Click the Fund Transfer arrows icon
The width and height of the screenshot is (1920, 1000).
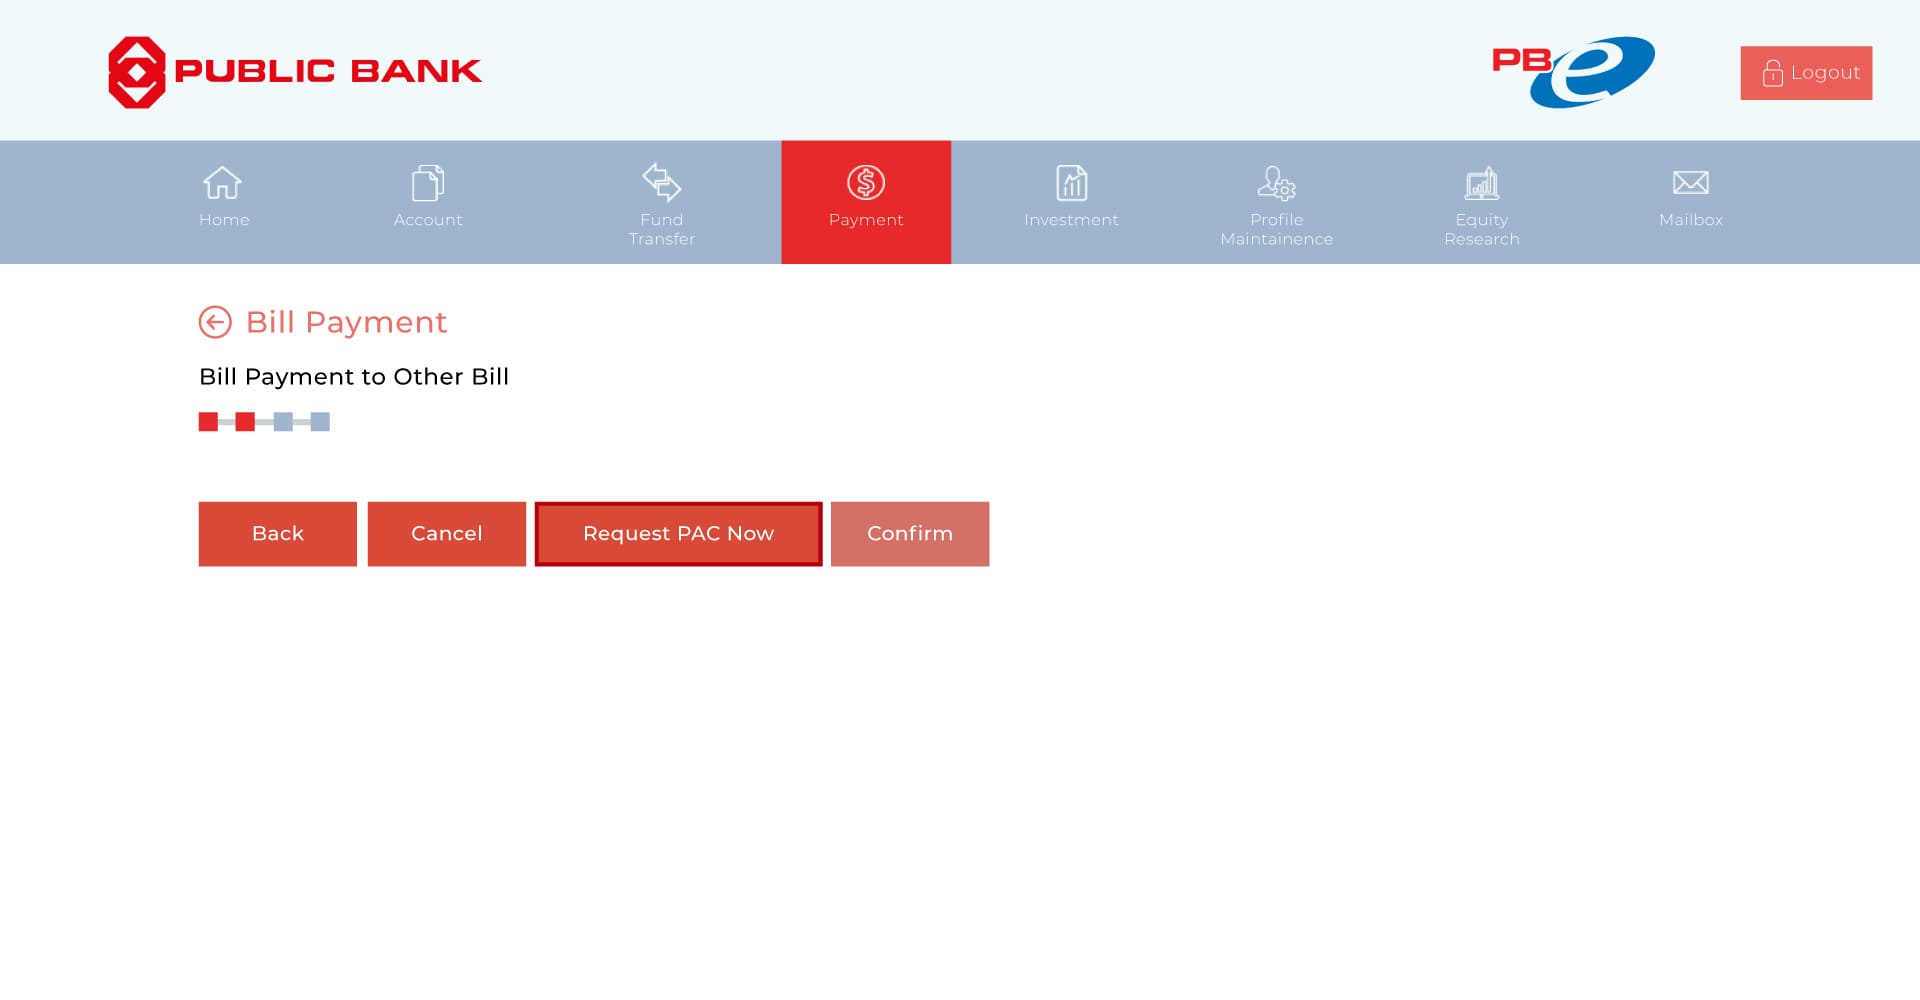click(x=662, y=182)
